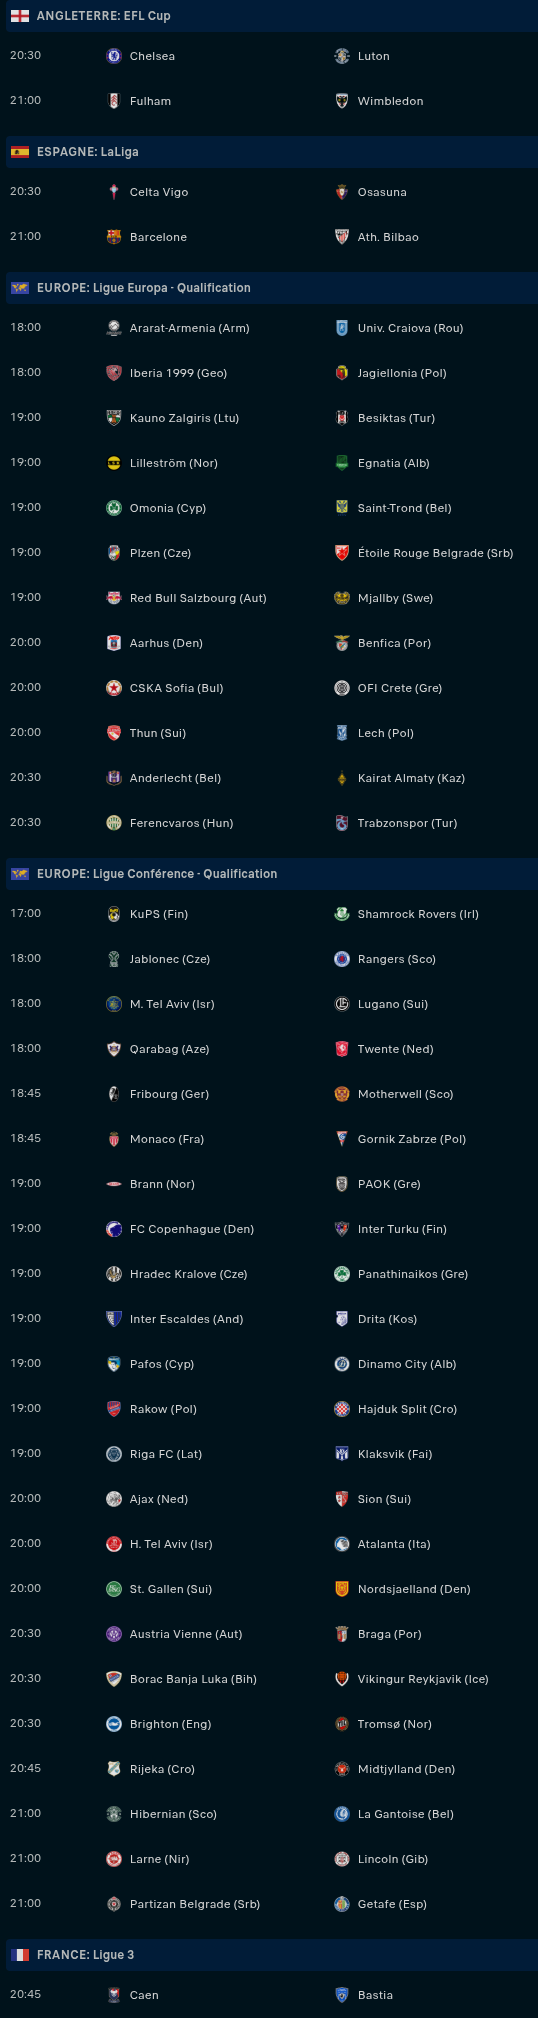Click the Brighton (Eng) team badge
This screenshot has height=2018, width=538.
tap(114, 1724)
